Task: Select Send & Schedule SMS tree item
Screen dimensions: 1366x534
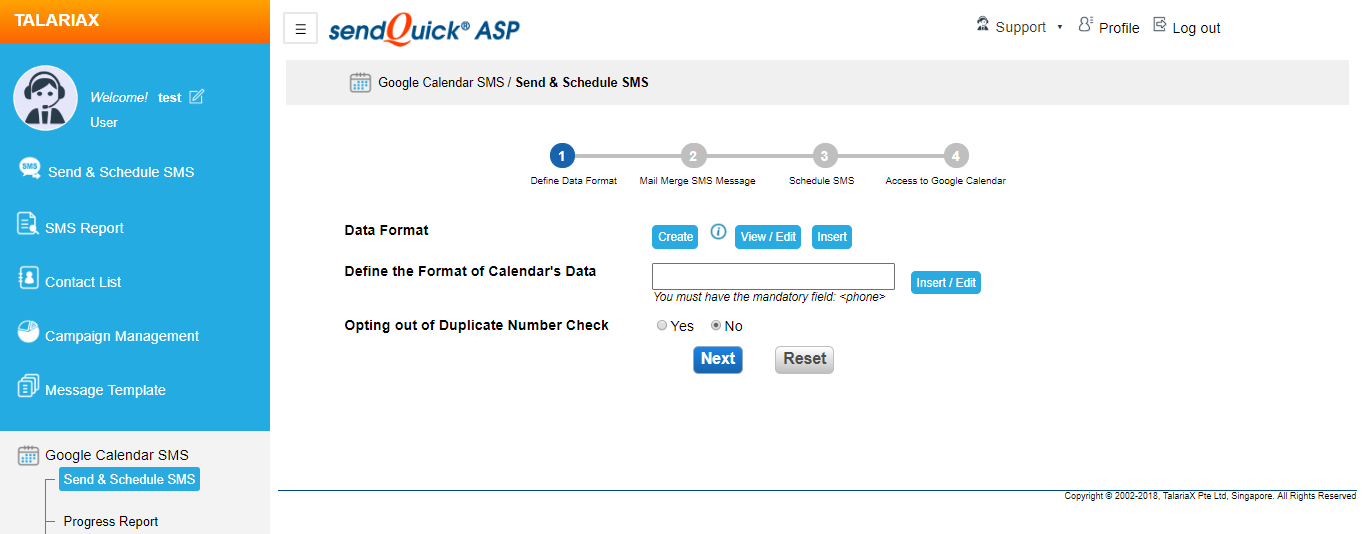Action: (129, 479)
